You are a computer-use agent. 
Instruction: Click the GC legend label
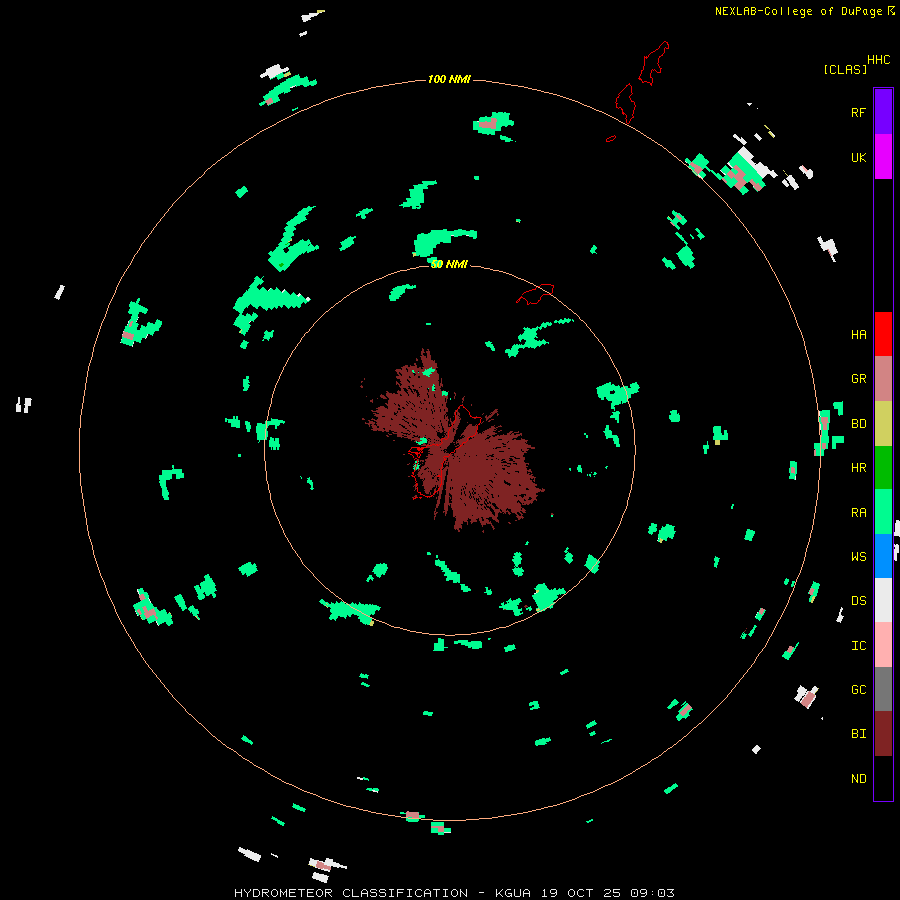[x=858, y=690]
